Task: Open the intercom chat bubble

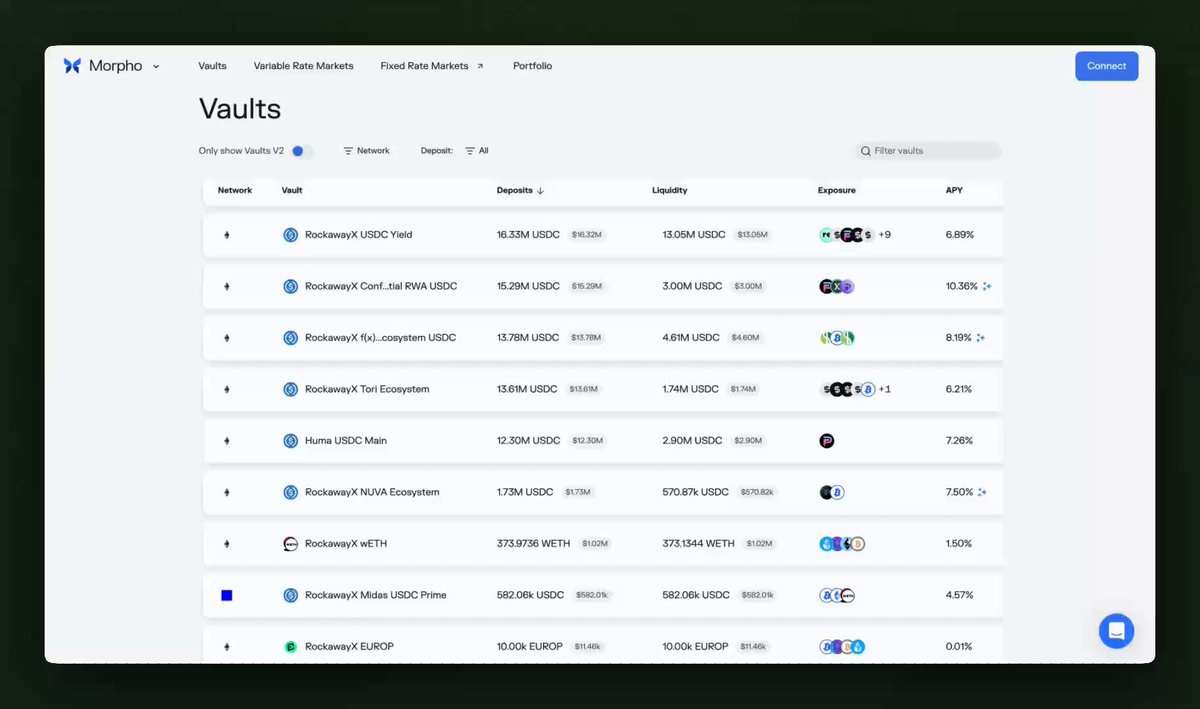Action: 1116,631
